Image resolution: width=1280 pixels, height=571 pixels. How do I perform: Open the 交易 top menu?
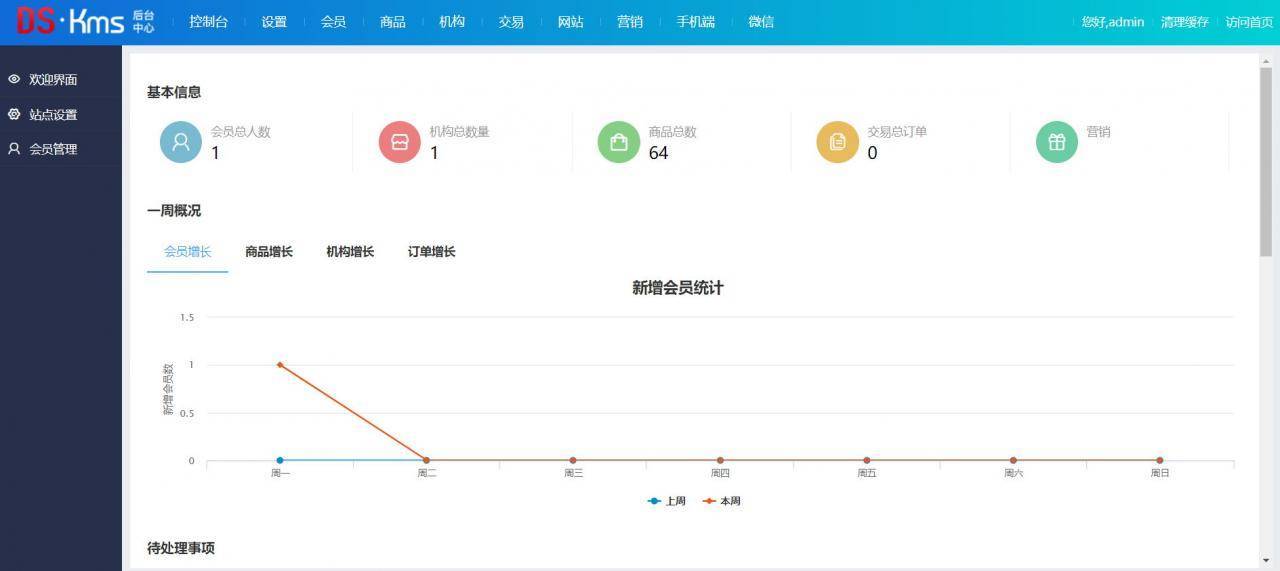pos(511,21)
